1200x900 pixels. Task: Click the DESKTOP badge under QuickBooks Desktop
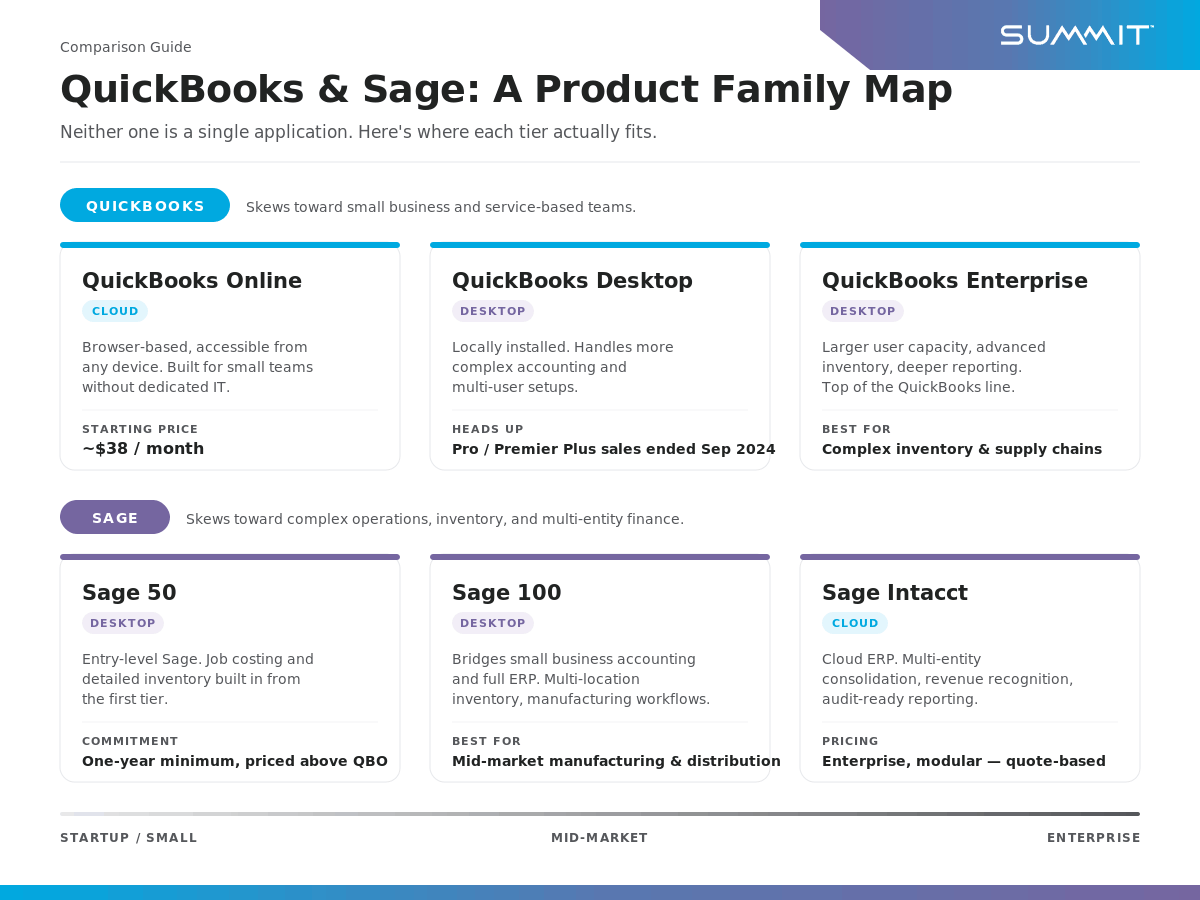tap(493, 311)
